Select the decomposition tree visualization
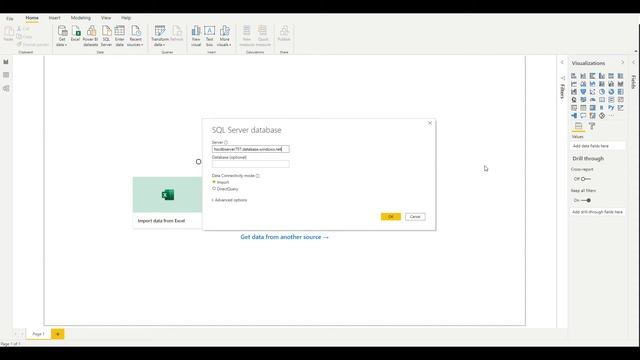This screenshot has width=640, height=360. [x=574, y=116]
